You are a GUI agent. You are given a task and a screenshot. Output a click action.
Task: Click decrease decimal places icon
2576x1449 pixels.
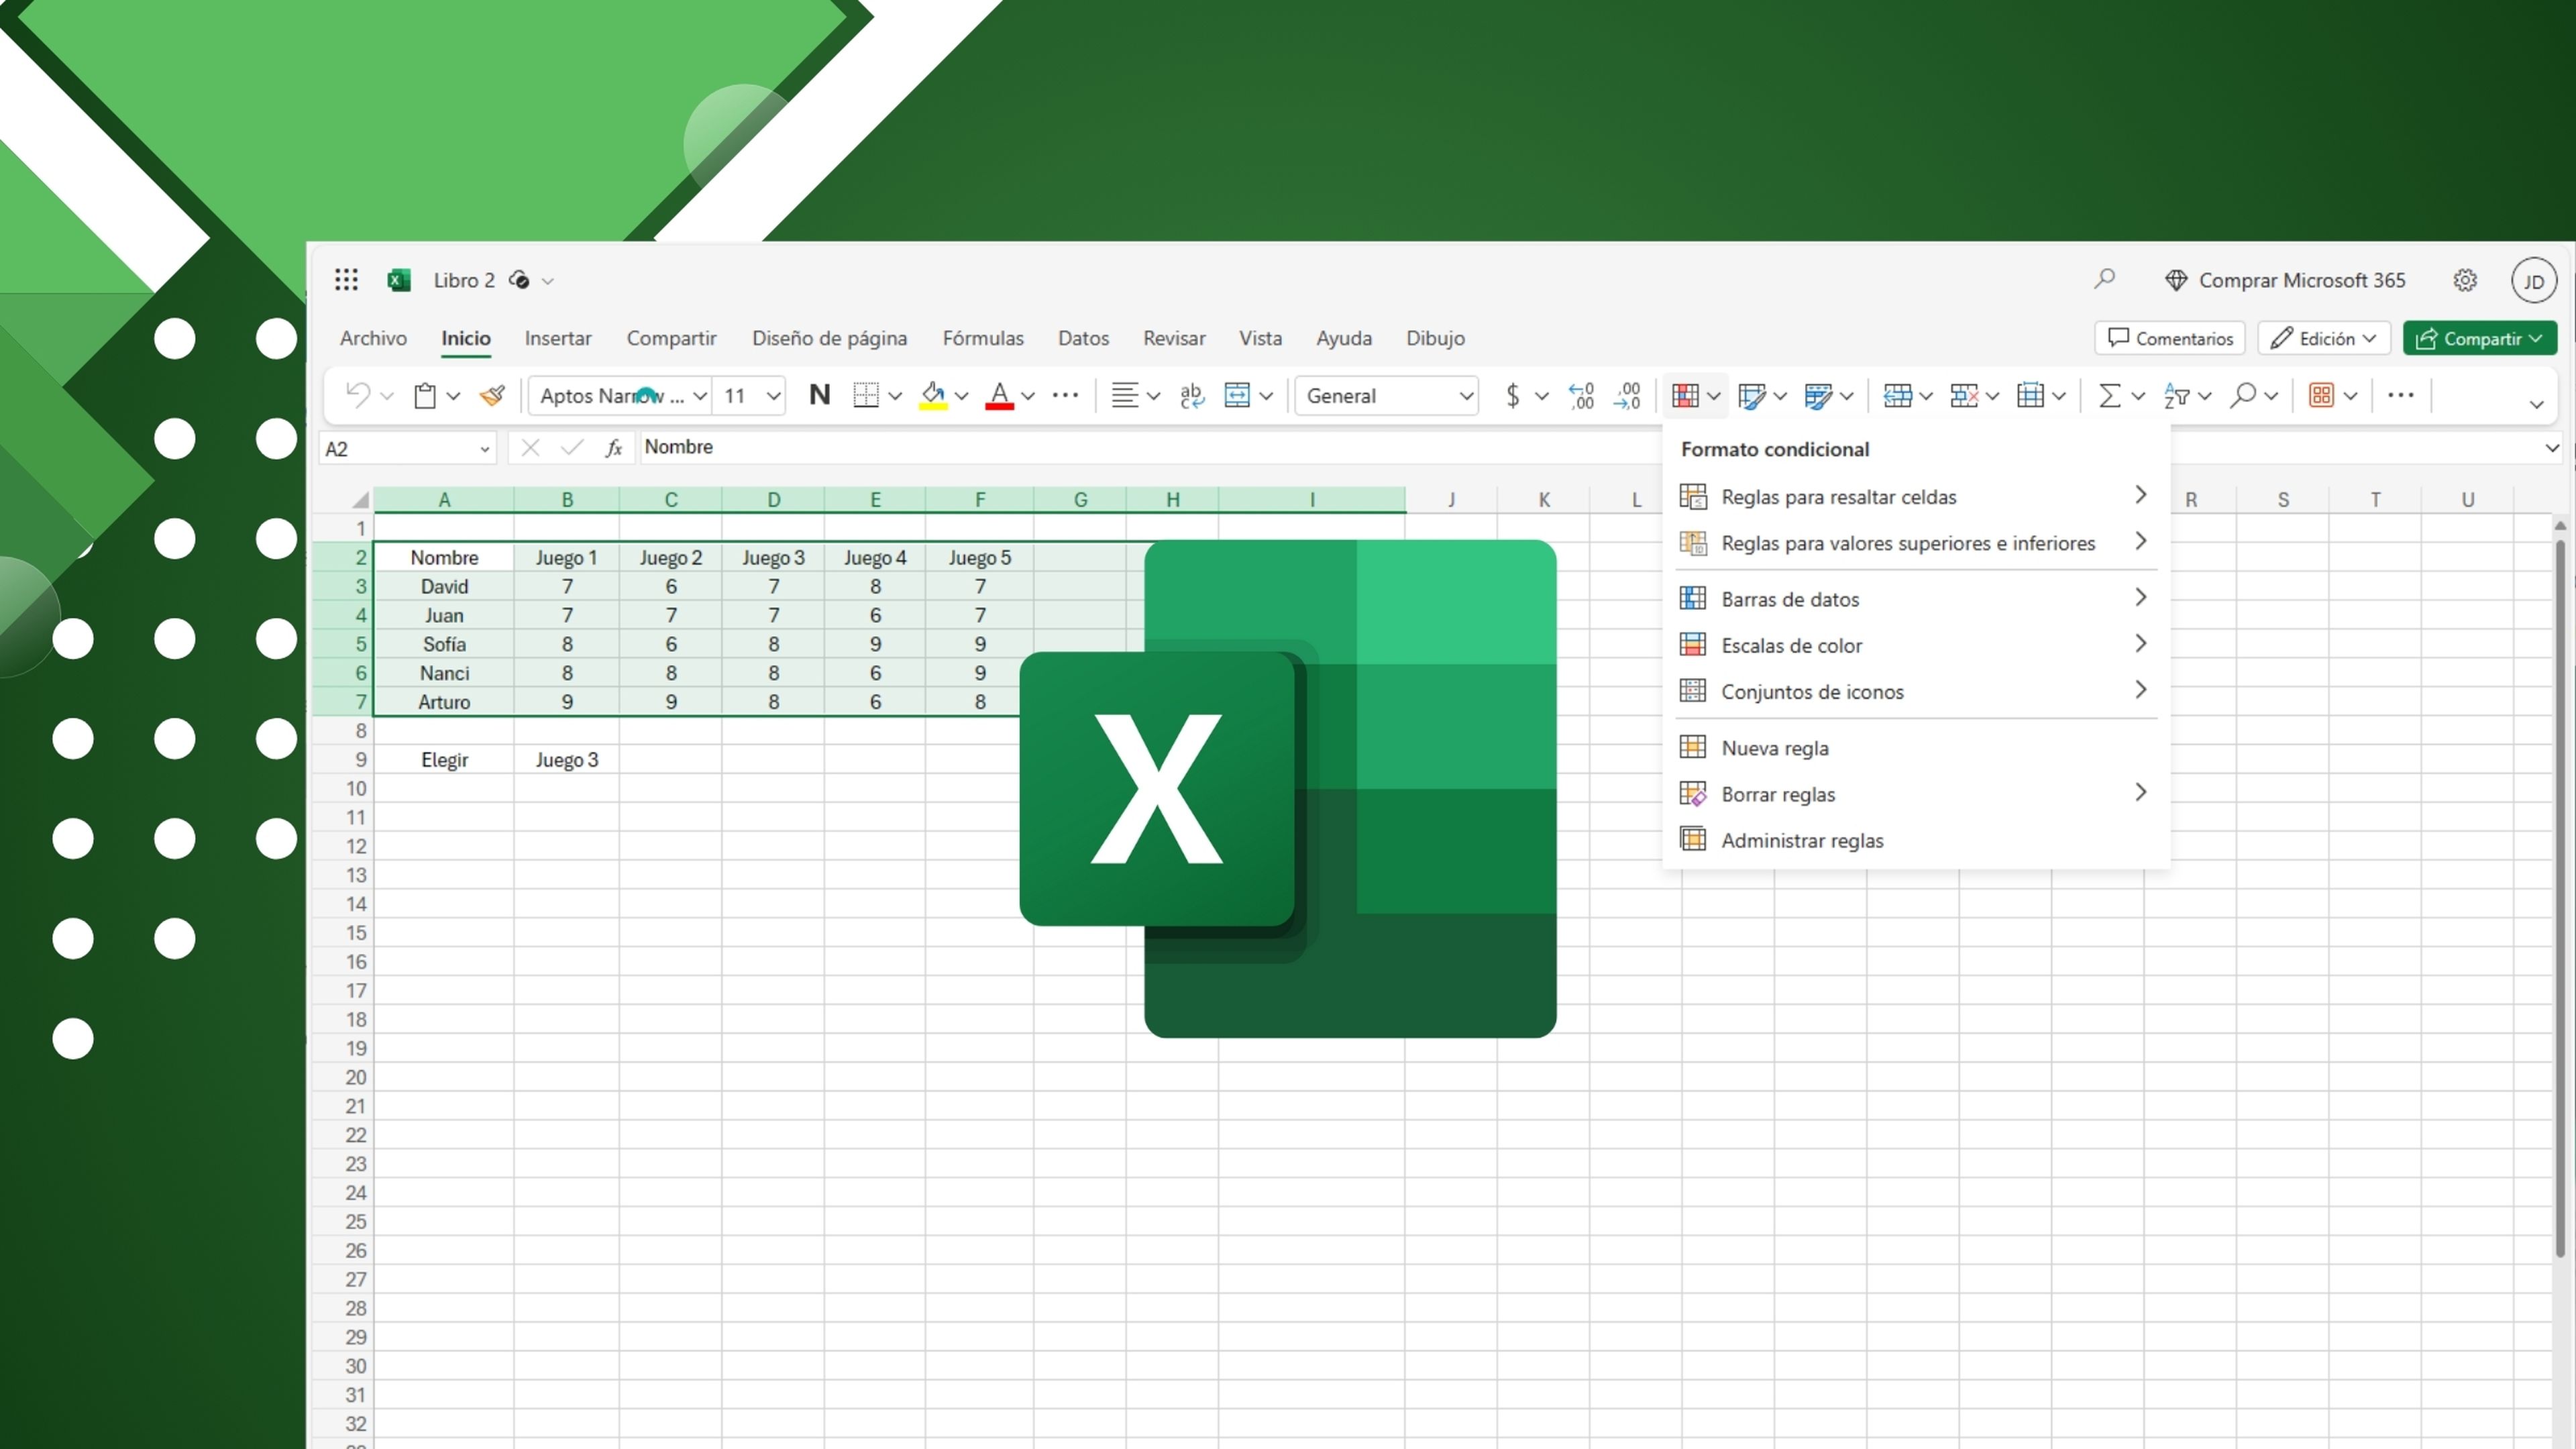pyautogui.click(x=1627, y=395)
